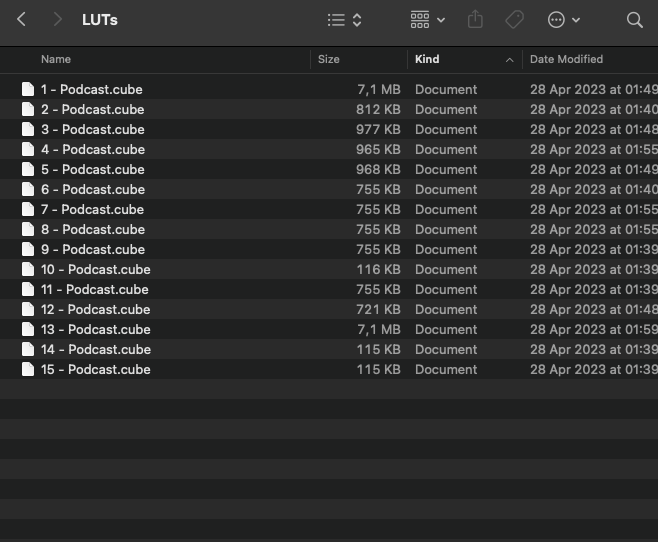Screen dimensions: 658x542
Task: Click the file icon of 10 - Podcast.cube
Action: click(28, 270)
